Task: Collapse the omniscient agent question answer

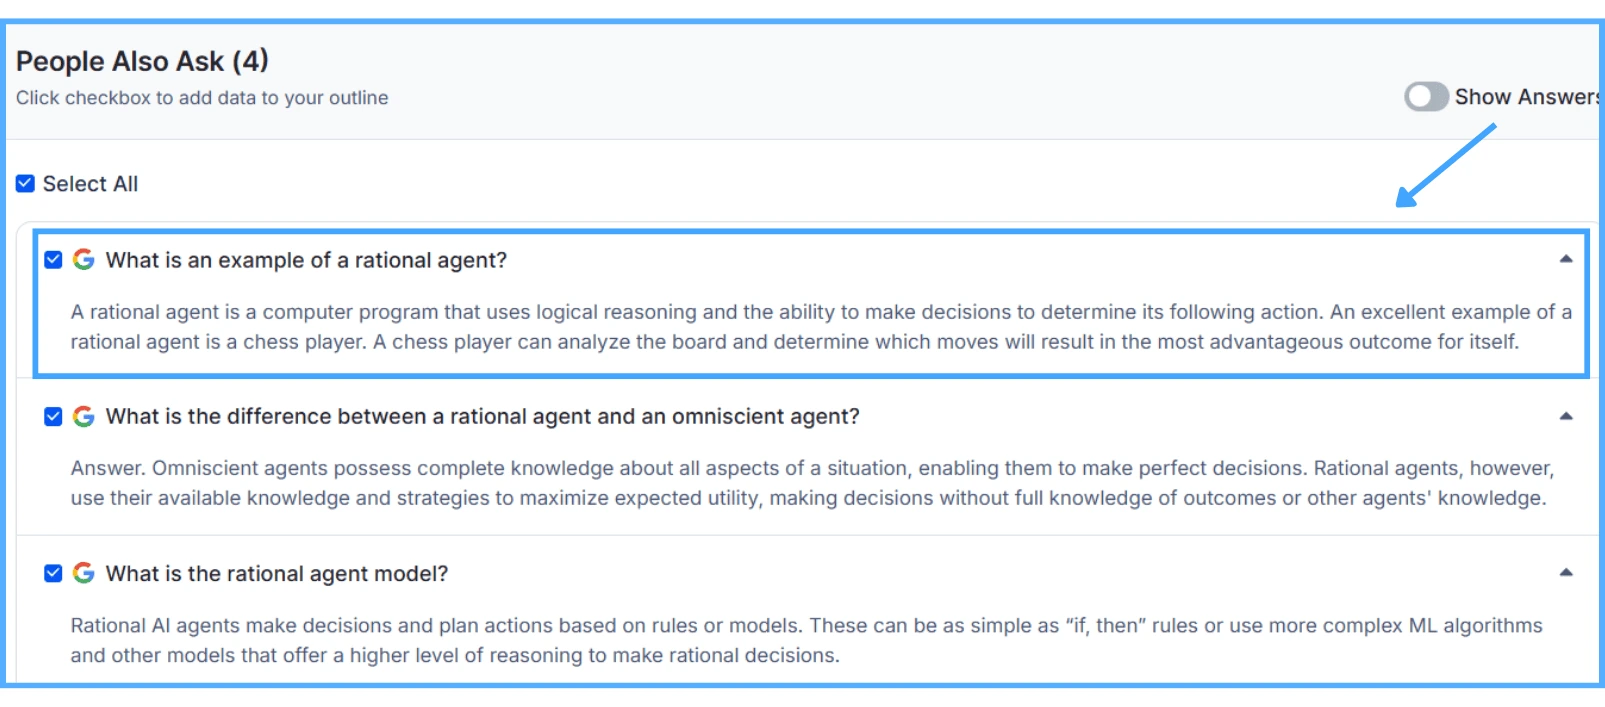Action: [1566, 416]
